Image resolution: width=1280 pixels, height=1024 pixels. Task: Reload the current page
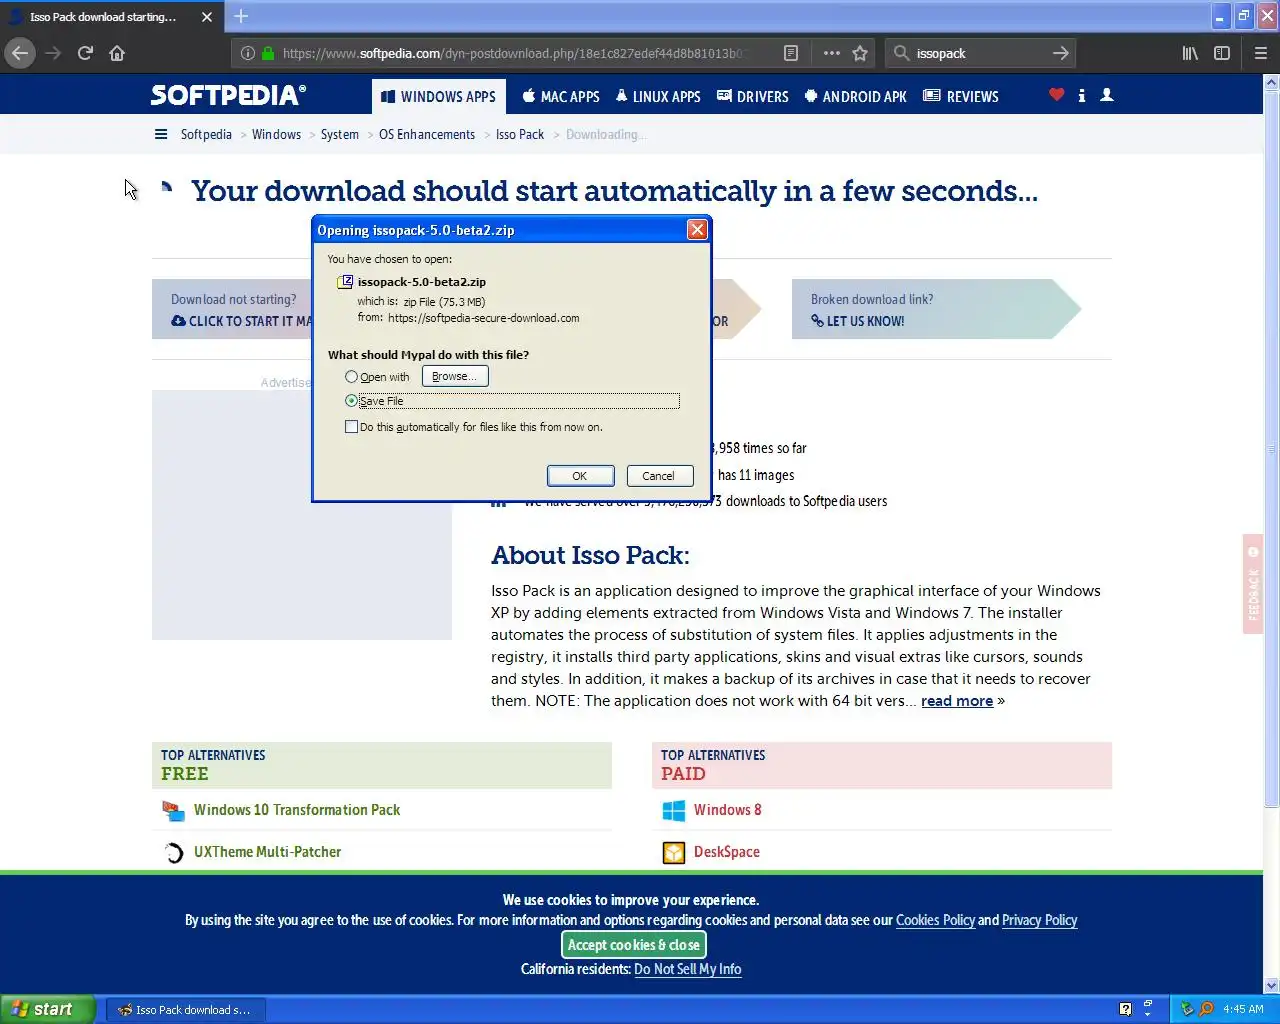[x=85, y=53]
